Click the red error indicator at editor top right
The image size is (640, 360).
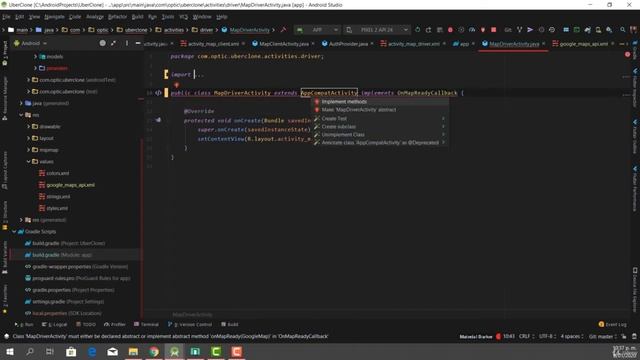[x=627, y=54]
